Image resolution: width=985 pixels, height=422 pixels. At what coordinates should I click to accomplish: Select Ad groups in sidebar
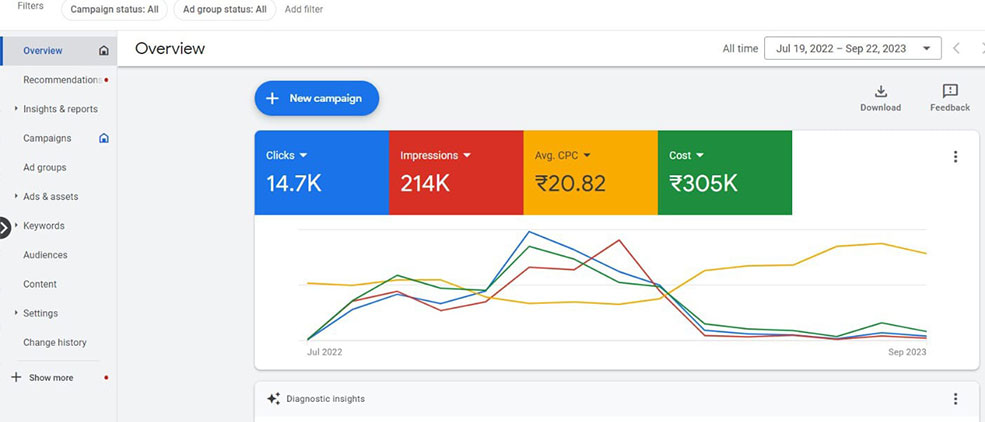45,168
